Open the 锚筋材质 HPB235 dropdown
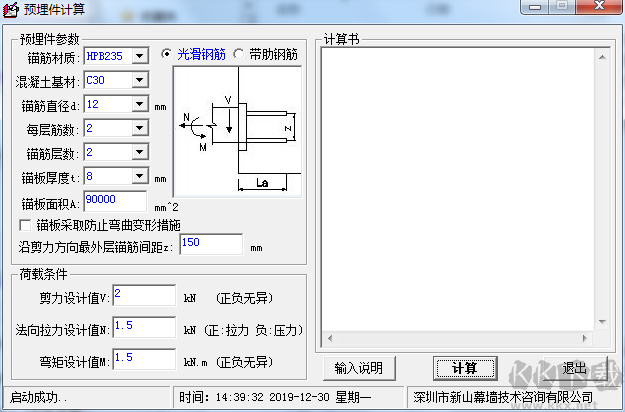Image resolution: width=625 pixels, height=412 pixels. (140, 56)
